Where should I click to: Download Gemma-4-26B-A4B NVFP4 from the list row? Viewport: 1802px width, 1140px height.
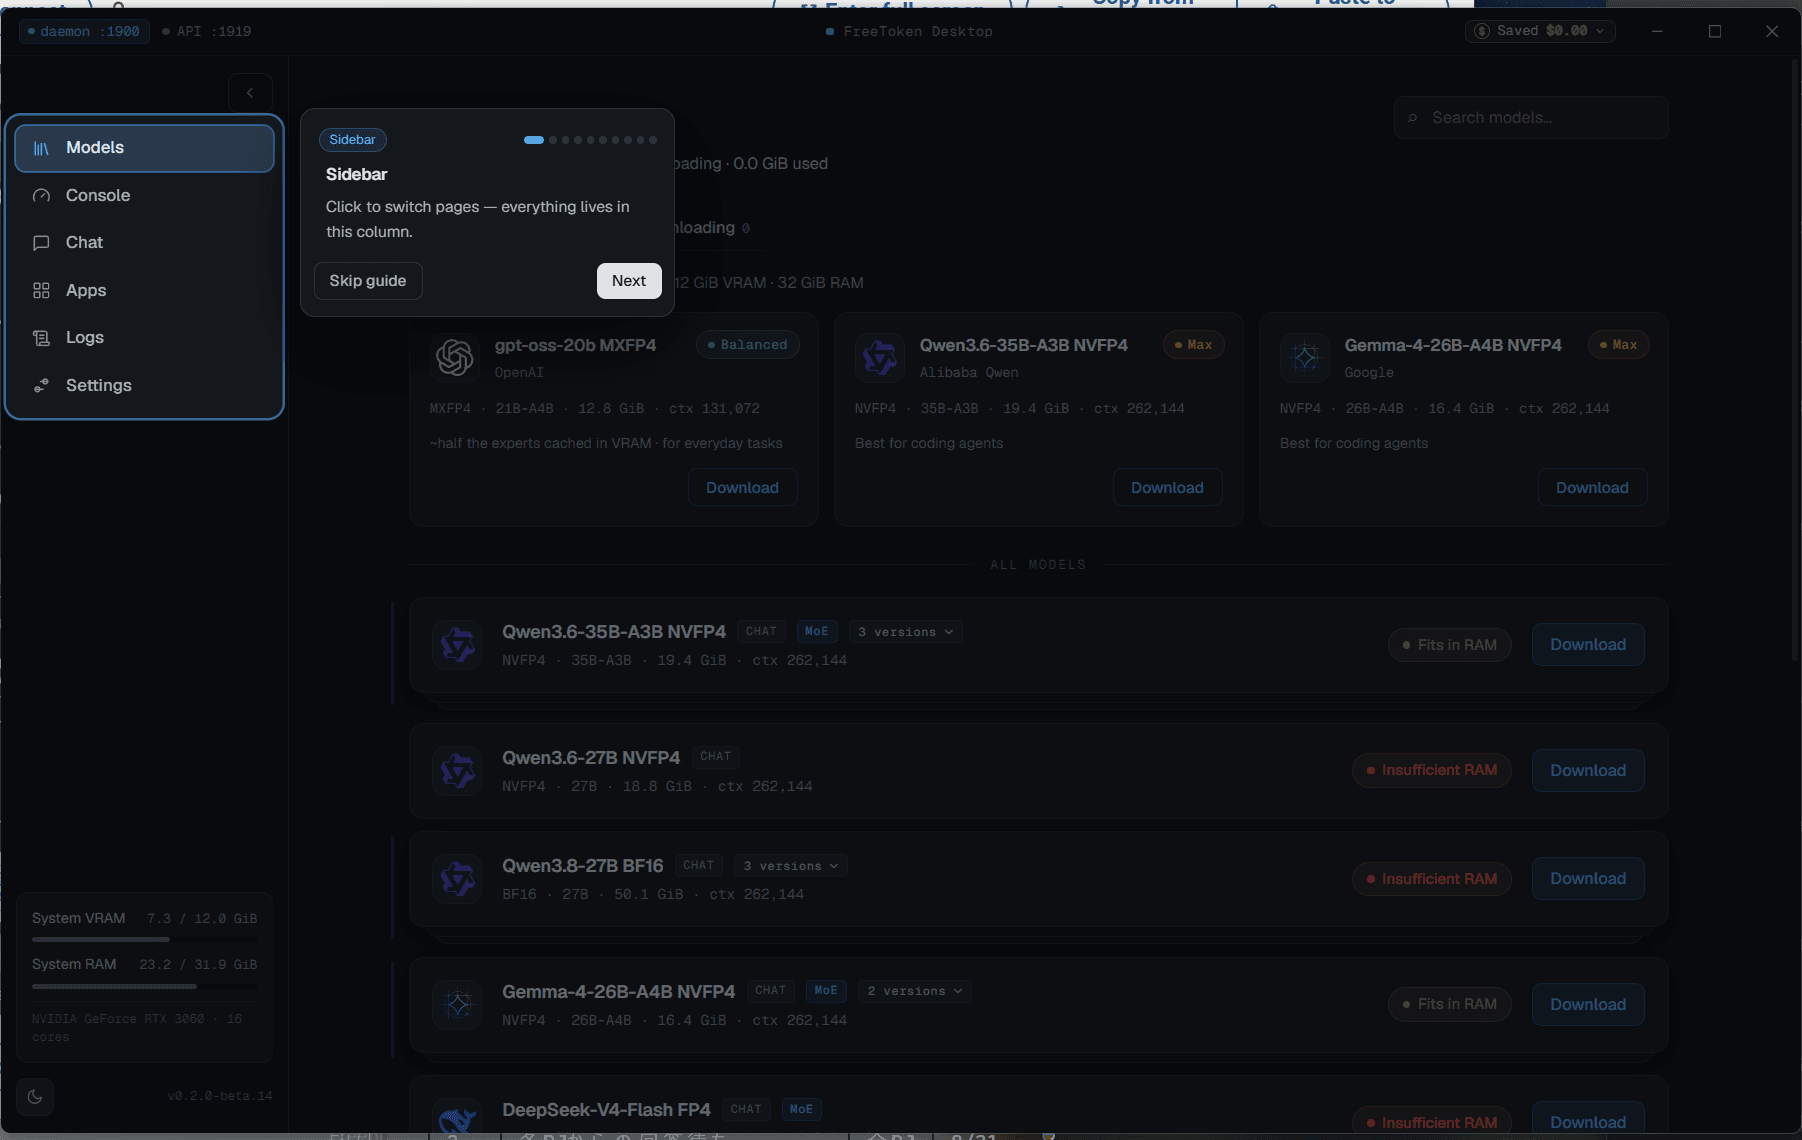[1588, 1005]
